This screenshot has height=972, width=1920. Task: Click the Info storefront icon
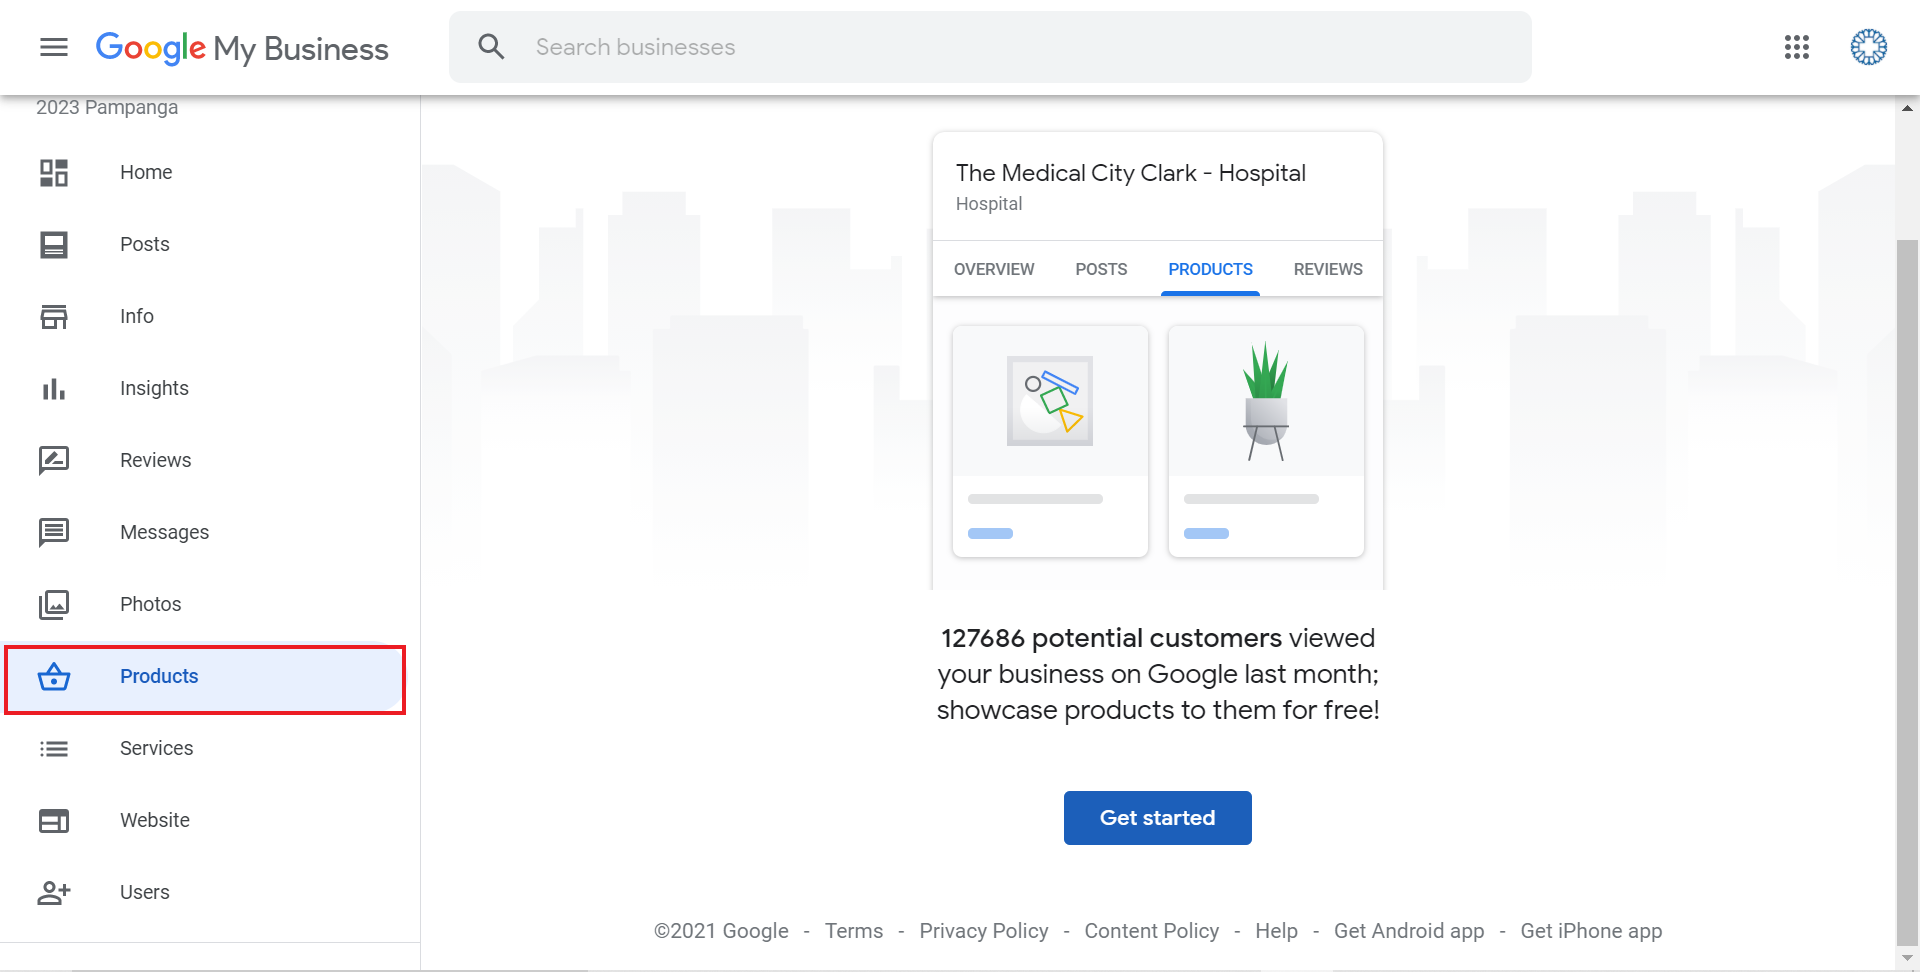[54, 316]
